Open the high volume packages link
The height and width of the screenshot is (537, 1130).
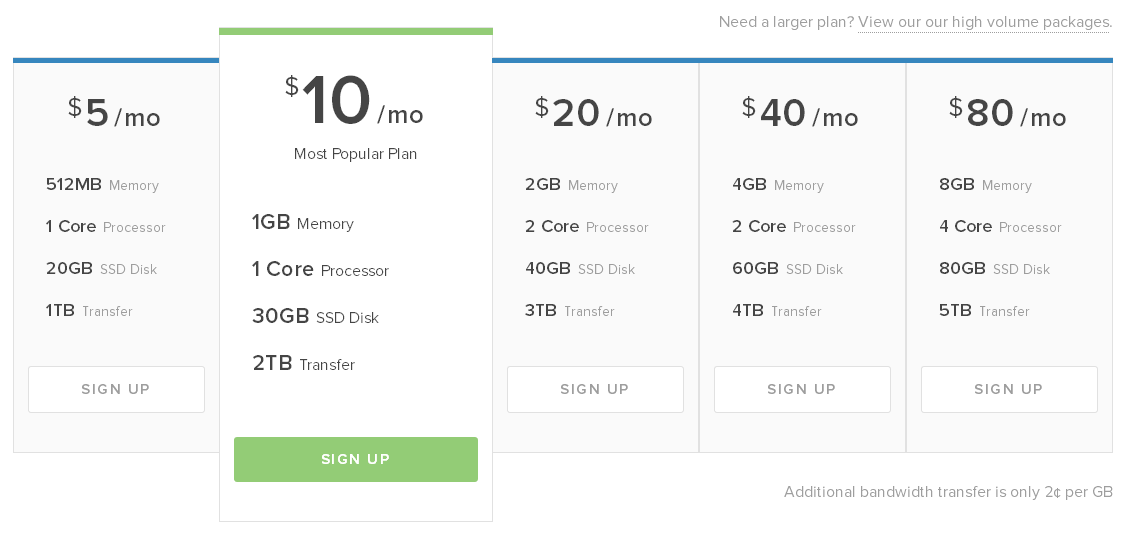(984, 22)
